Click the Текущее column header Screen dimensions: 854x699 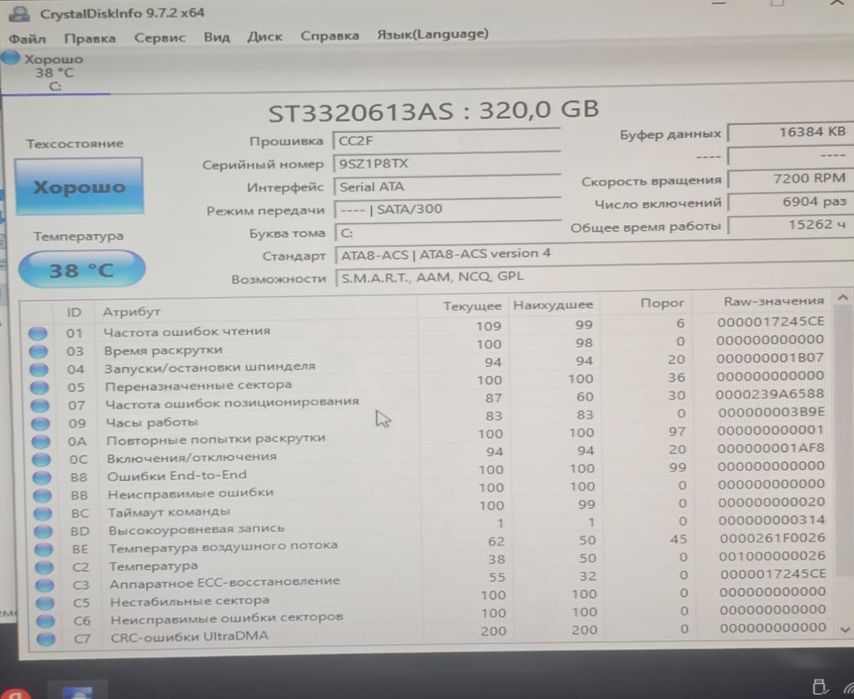472,306
